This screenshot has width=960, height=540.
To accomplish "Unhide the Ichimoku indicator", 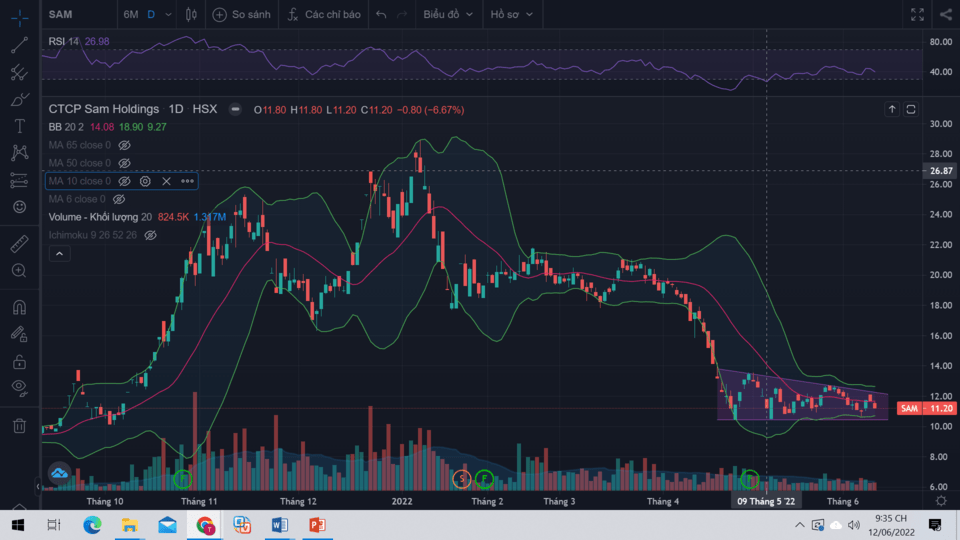I will tap(151, 235).
